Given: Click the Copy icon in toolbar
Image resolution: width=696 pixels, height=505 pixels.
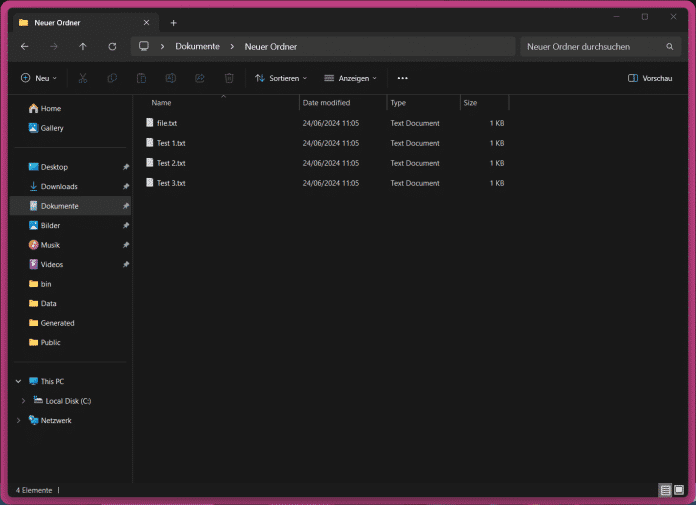Looking at the screenshot, I should click(112, 78).
